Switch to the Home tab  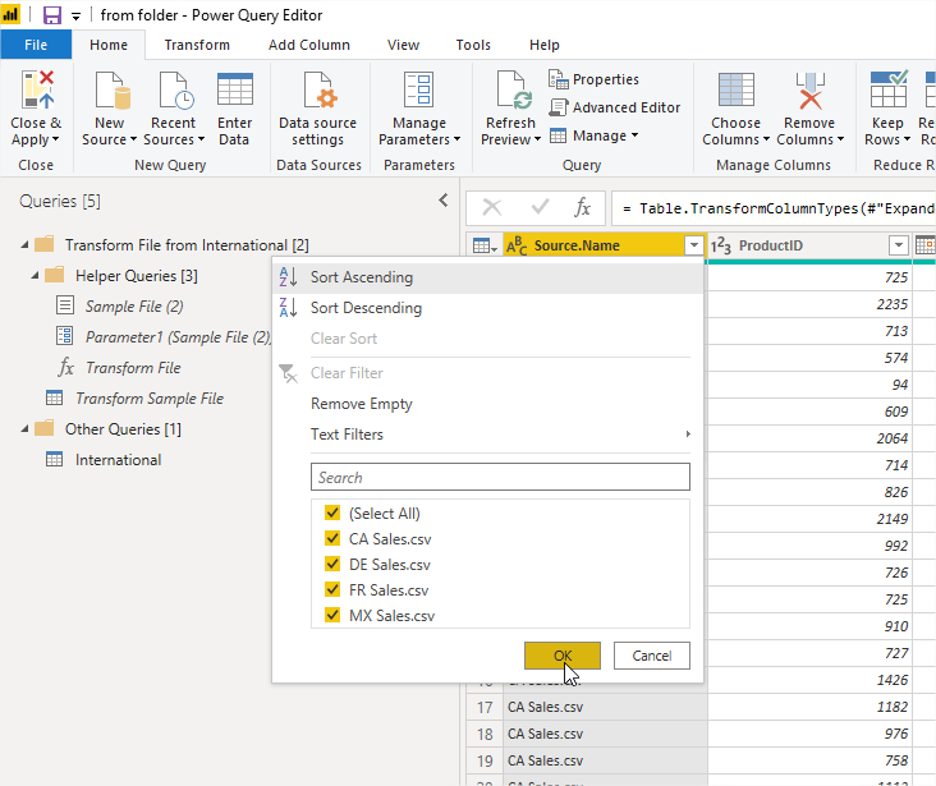point(108,45)
